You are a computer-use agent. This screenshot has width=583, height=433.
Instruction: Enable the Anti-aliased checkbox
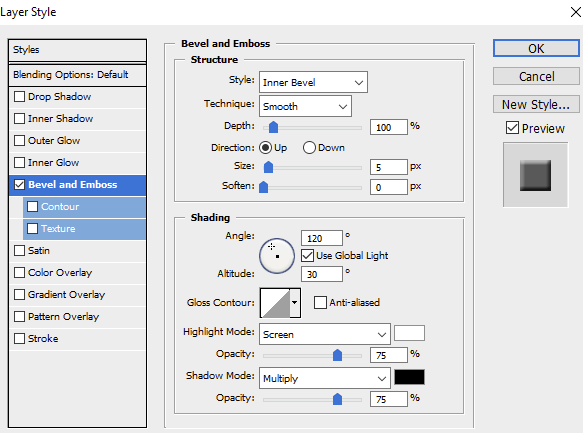pyautogui.click(x=320, y=303)
